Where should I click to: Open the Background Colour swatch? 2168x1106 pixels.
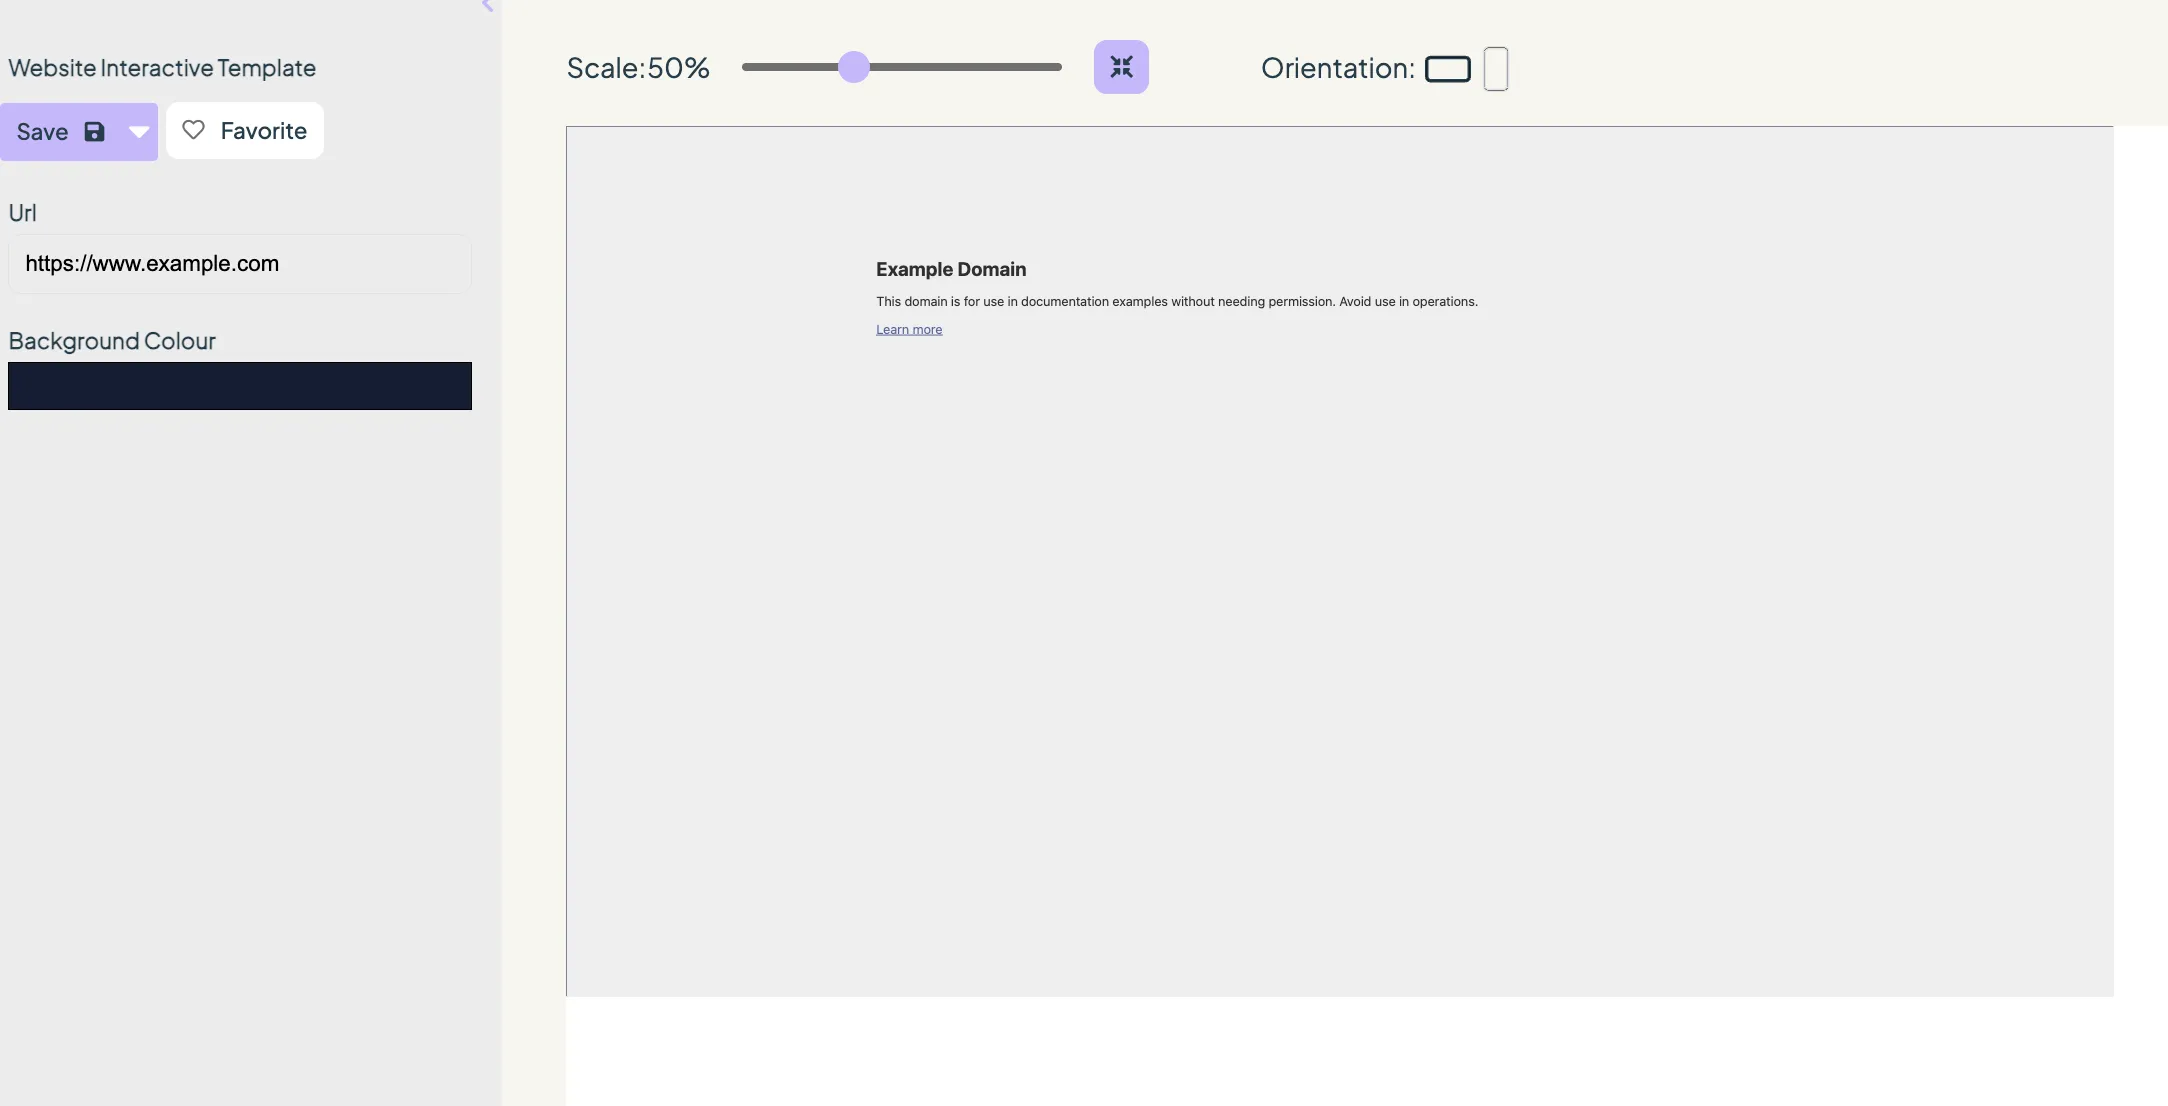coord(240,386)
